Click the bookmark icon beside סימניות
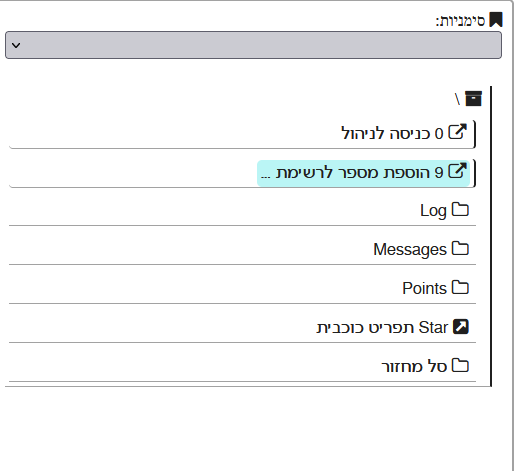The width and height of the screenshot is (522, 471). (x=496, y=20)
